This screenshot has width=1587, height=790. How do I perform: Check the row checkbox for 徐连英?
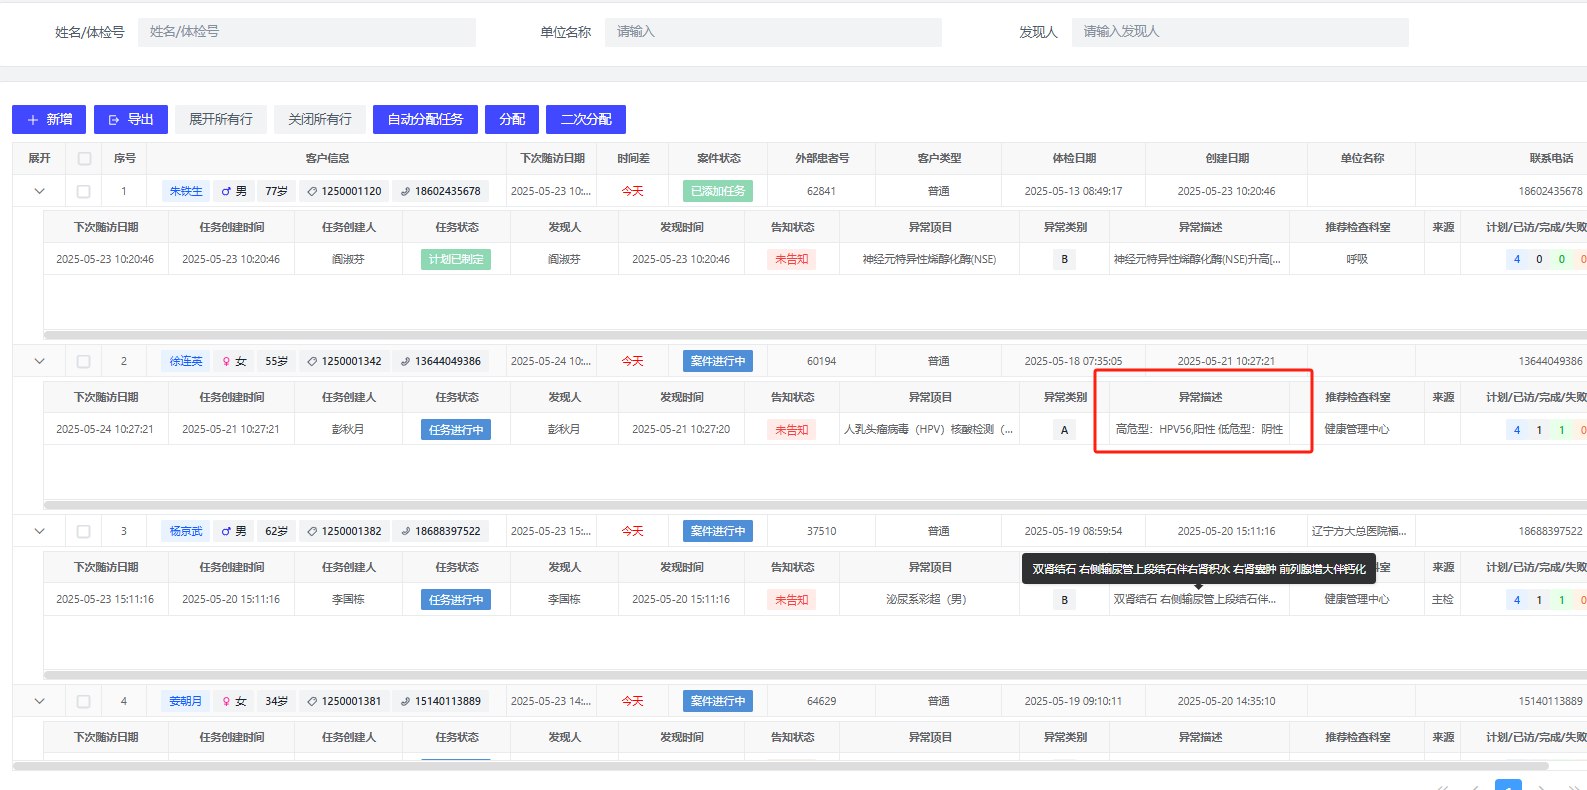[84, 361]
